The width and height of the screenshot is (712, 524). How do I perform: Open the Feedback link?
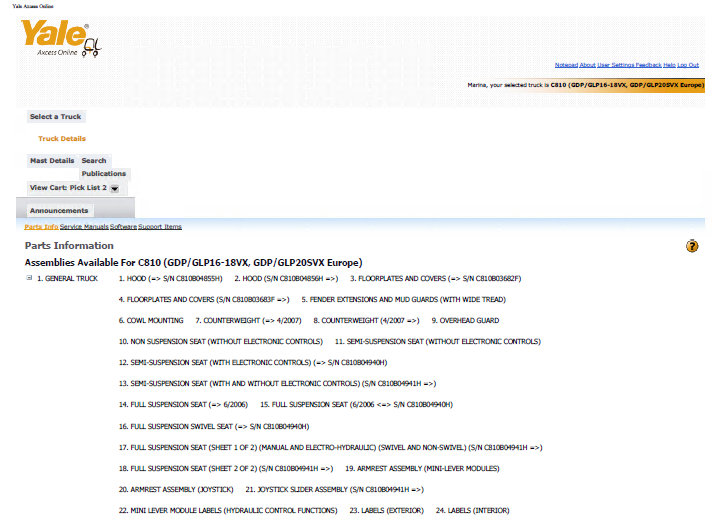click(x=648, y=65)
